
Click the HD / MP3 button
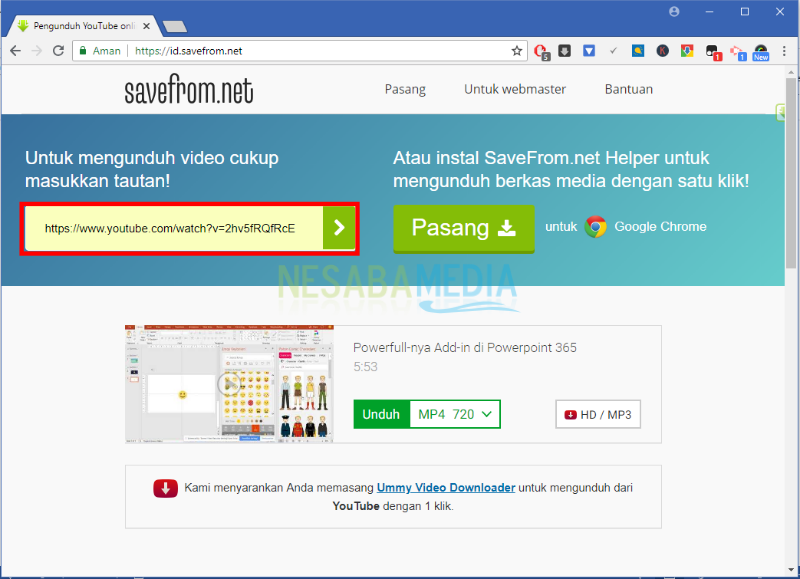click(x=598, y=415)
